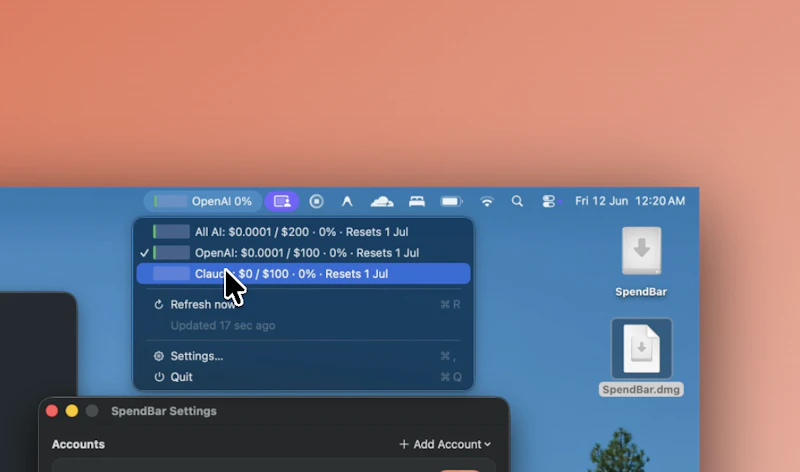Viewport: 800px width, 472px height.
Task: Click the All AI usage progress bar
Action: pyautogui.click(x=171, y=232)
